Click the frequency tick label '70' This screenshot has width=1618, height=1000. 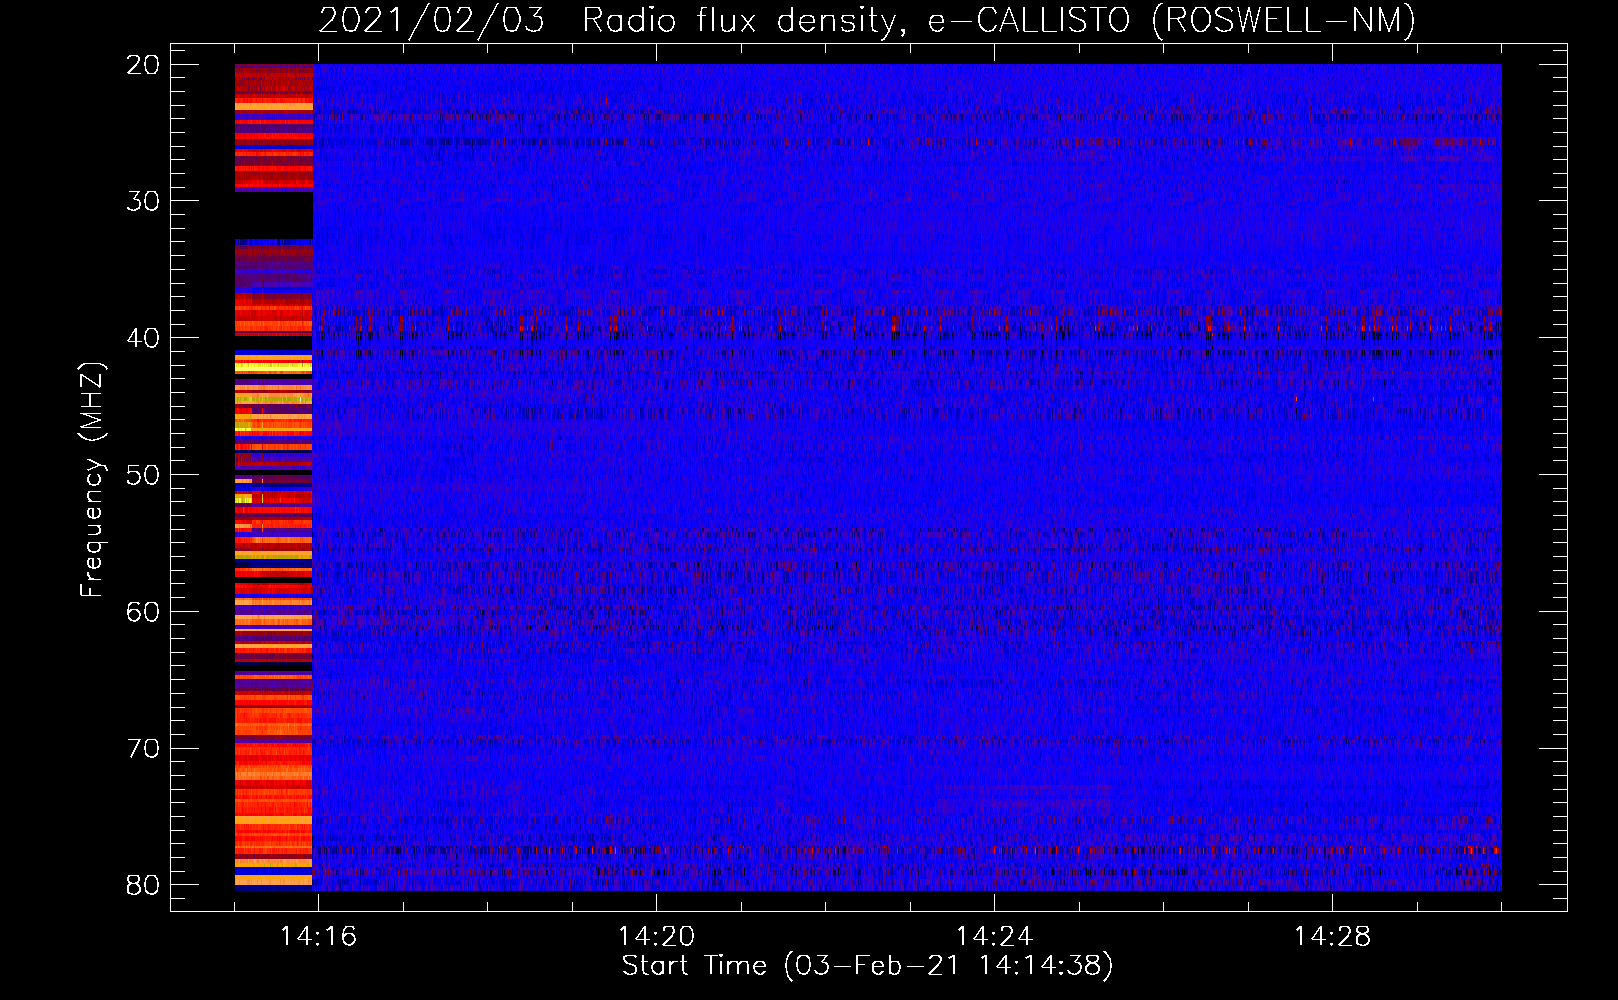coord(143,748)
